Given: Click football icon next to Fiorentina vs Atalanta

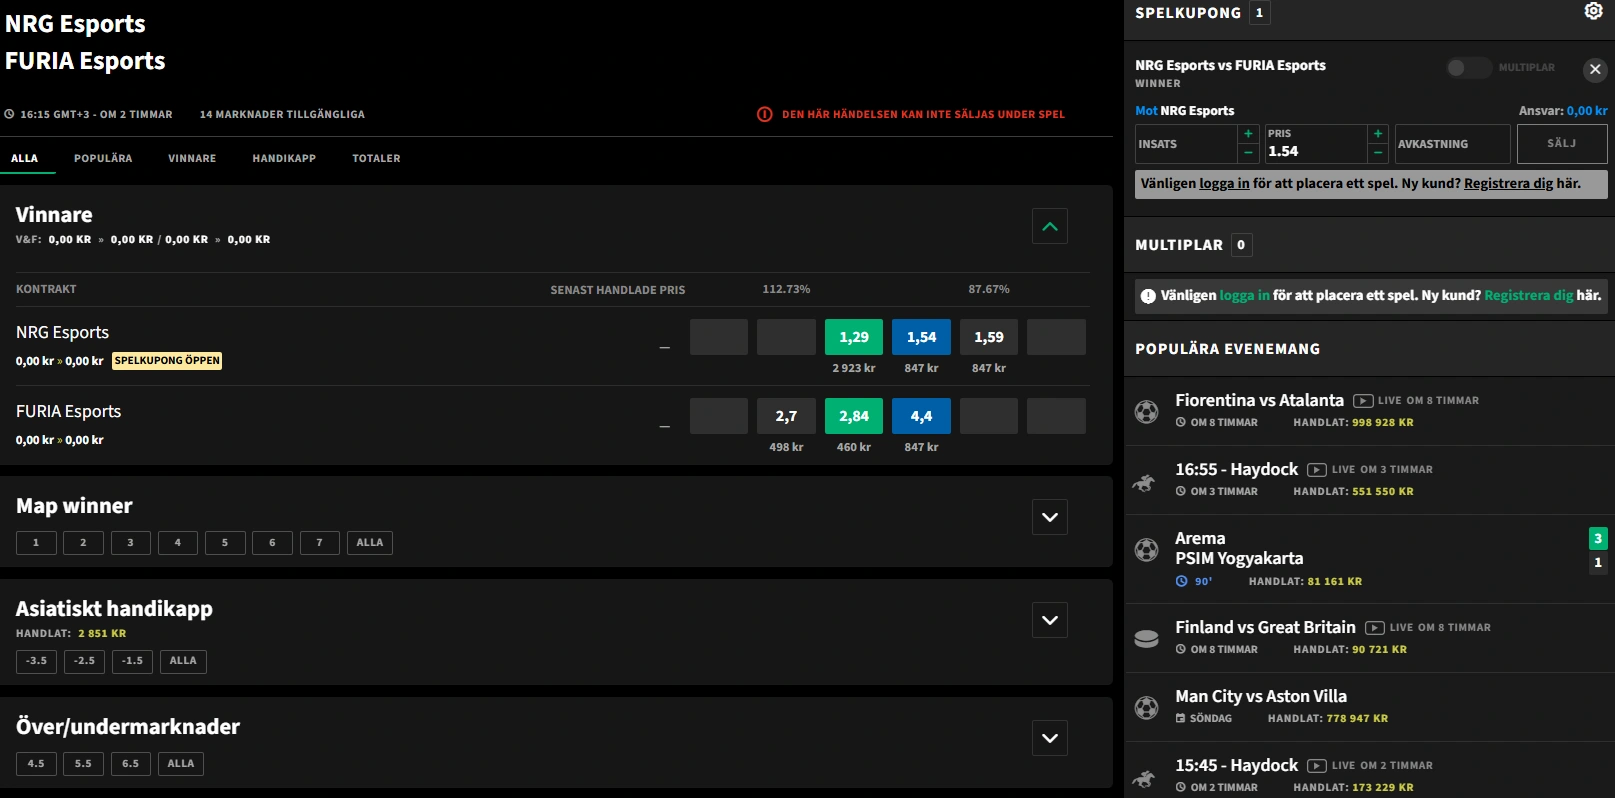Looking at the screenshot, I should click(1147, 411).
